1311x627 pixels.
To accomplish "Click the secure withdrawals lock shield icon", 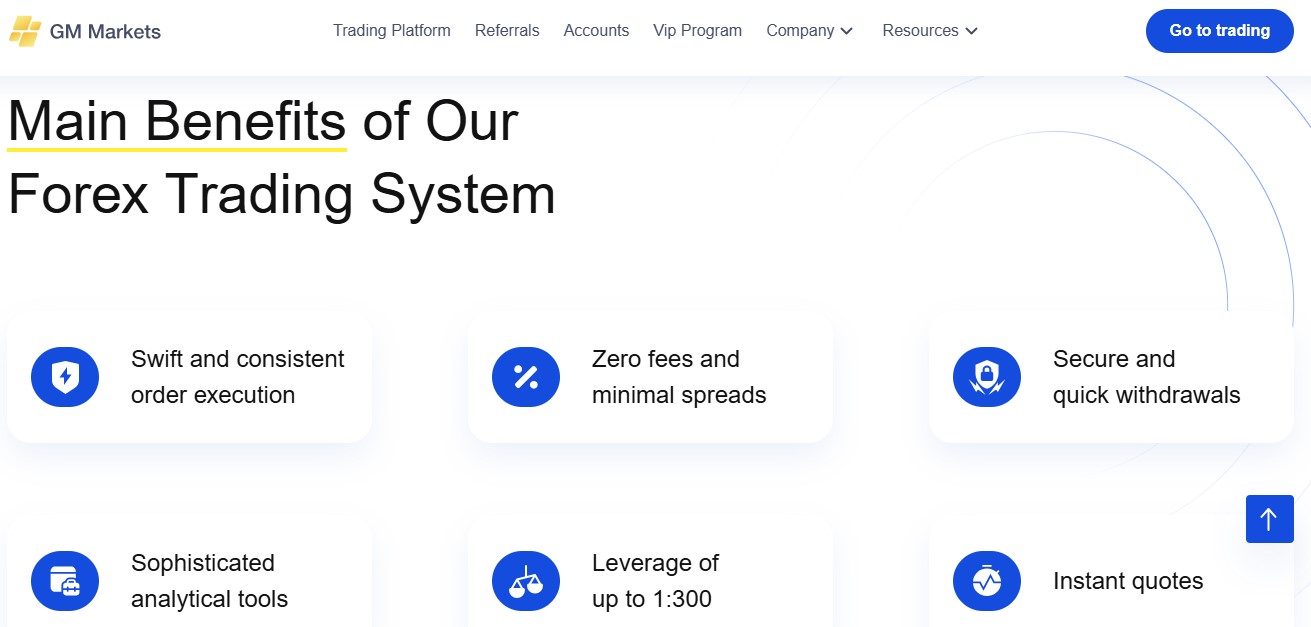I will (987, 377).
